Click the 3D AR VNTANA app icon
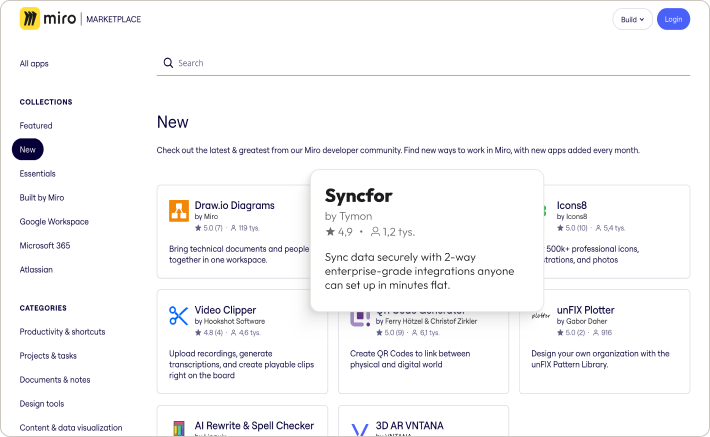 point(360,429)
